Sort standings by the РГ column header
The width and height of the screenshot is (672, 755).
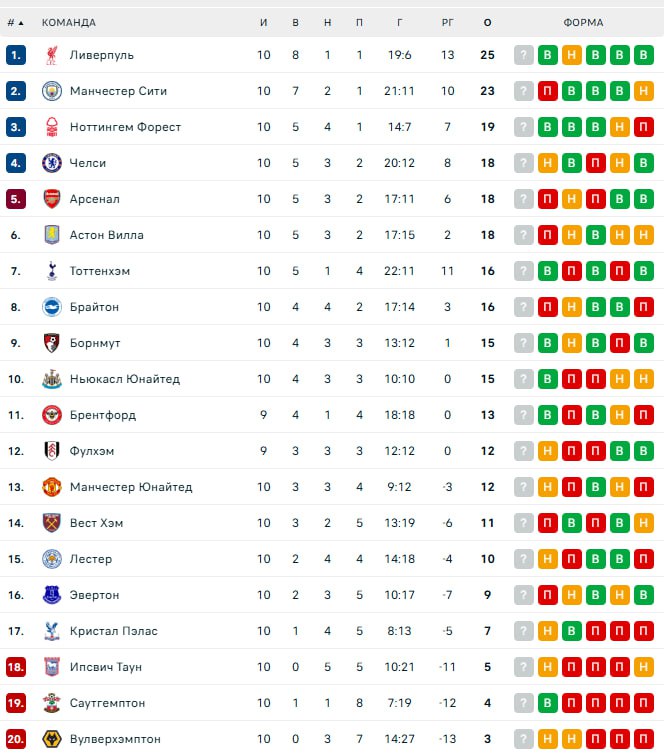click(x=447, y=22)
